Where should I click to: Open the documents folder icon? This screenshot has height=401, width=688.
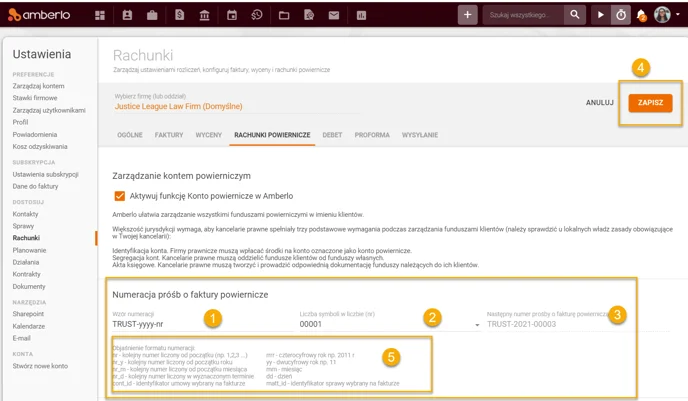tap(284, 15)
